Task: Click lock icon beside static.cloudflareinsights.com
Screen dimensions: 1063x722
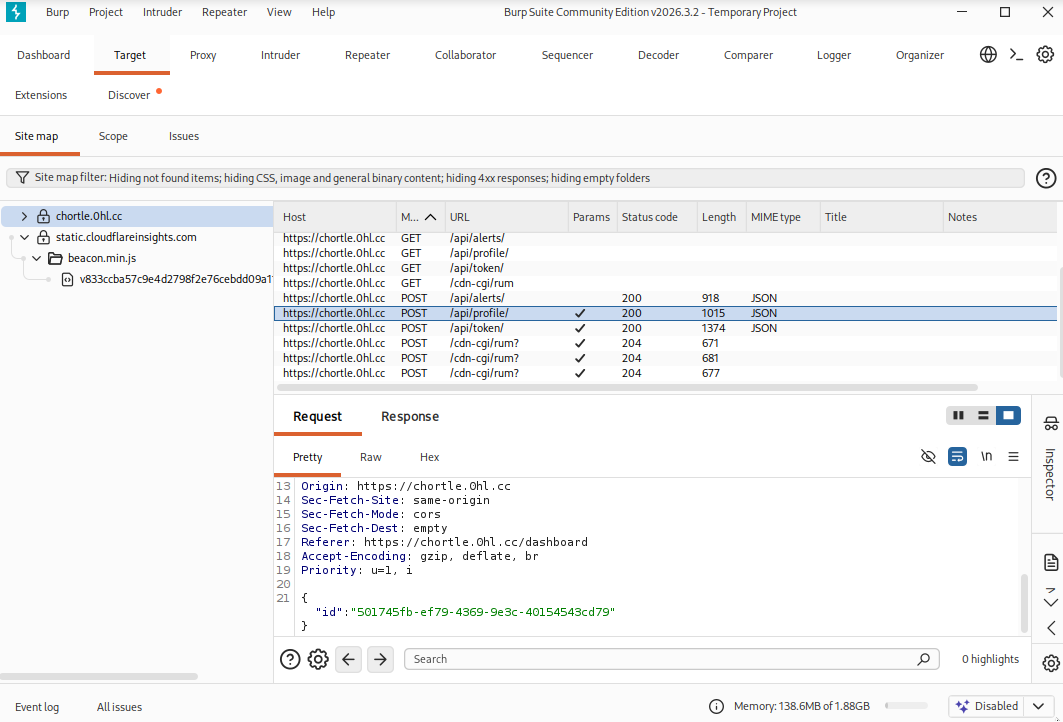Action: pyautogui.click(x=43, y=237)
